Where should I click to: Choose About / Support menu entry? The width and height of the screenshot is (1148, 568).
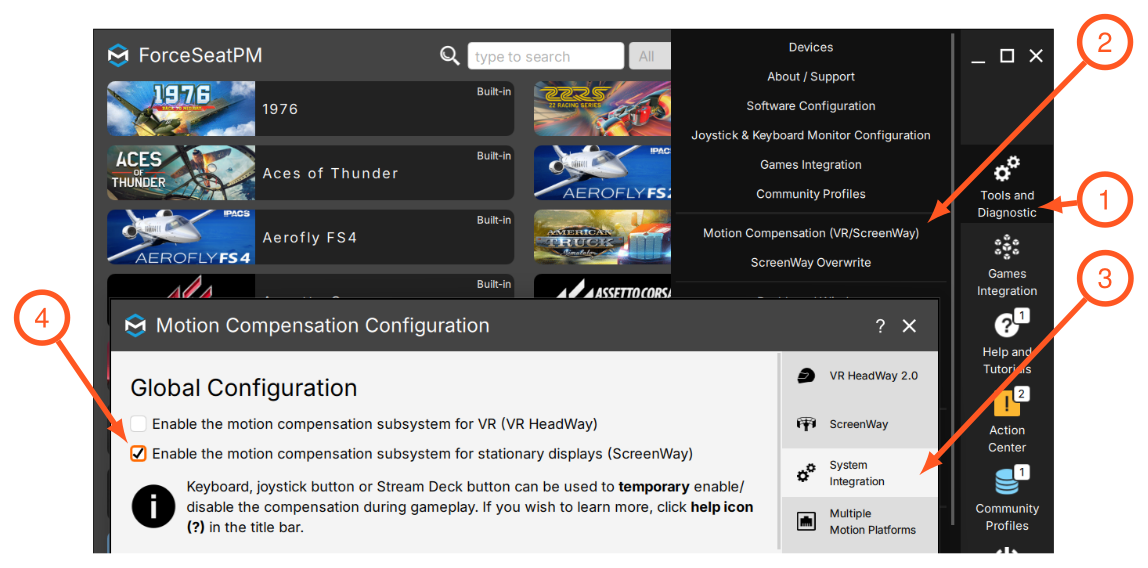click(810, 76)
